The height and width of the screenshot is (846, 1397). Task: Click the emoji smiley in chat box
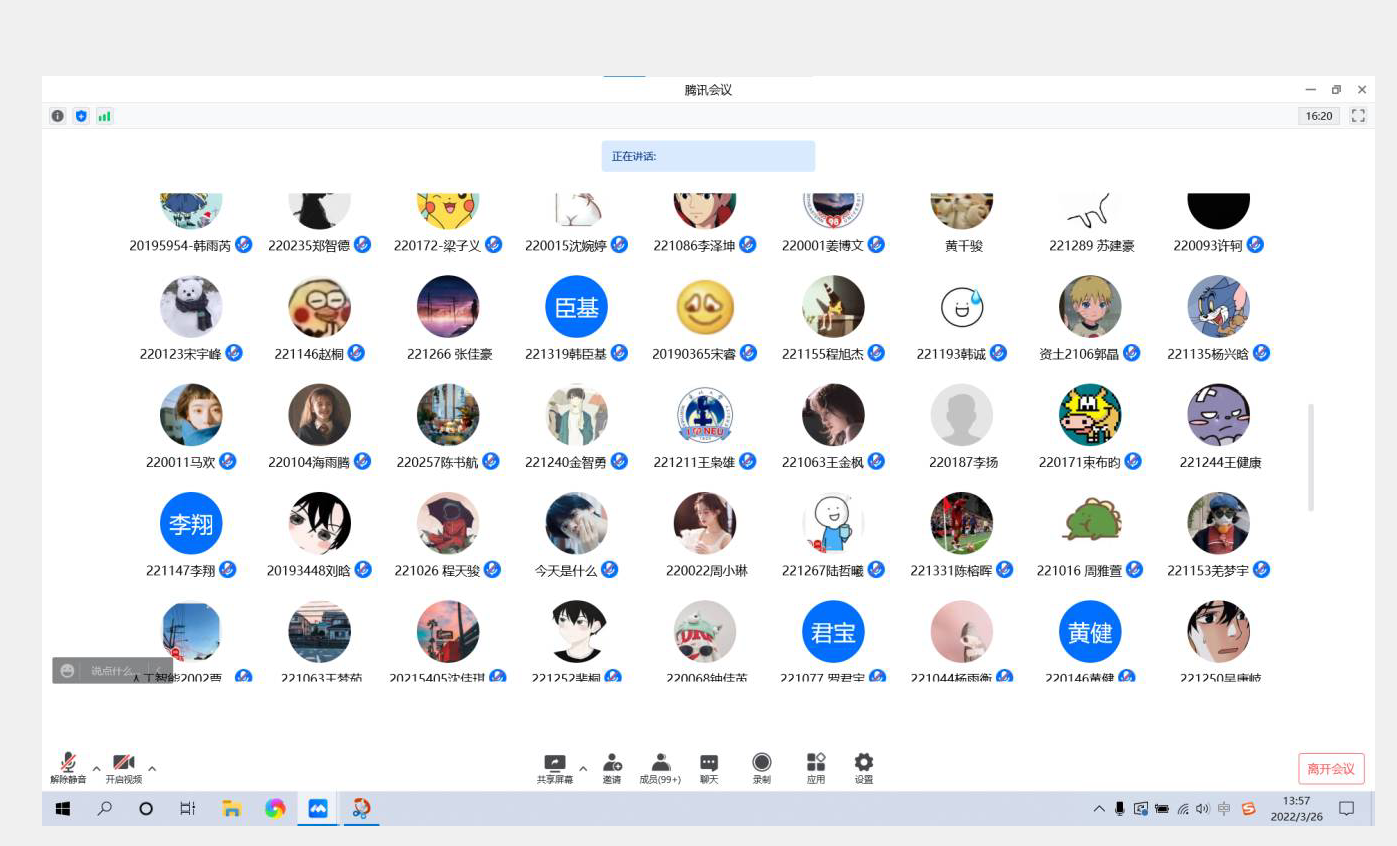(x=67, y=671)
